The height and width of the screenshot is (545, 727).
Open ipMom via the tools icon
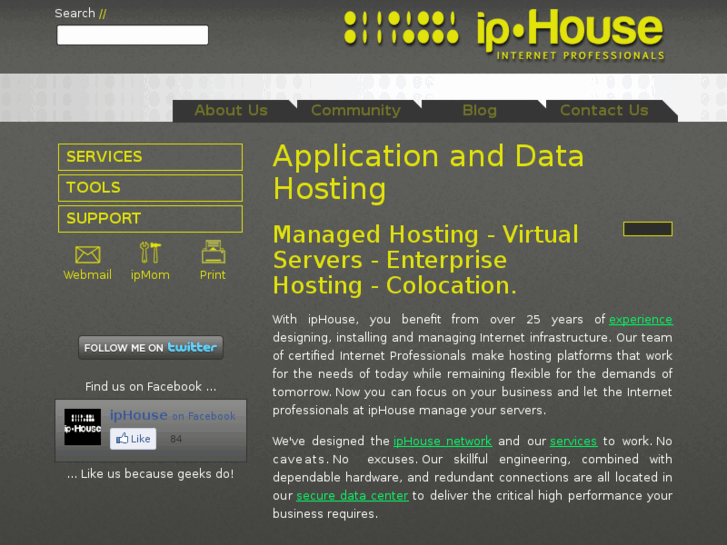[x=150, y=253]
